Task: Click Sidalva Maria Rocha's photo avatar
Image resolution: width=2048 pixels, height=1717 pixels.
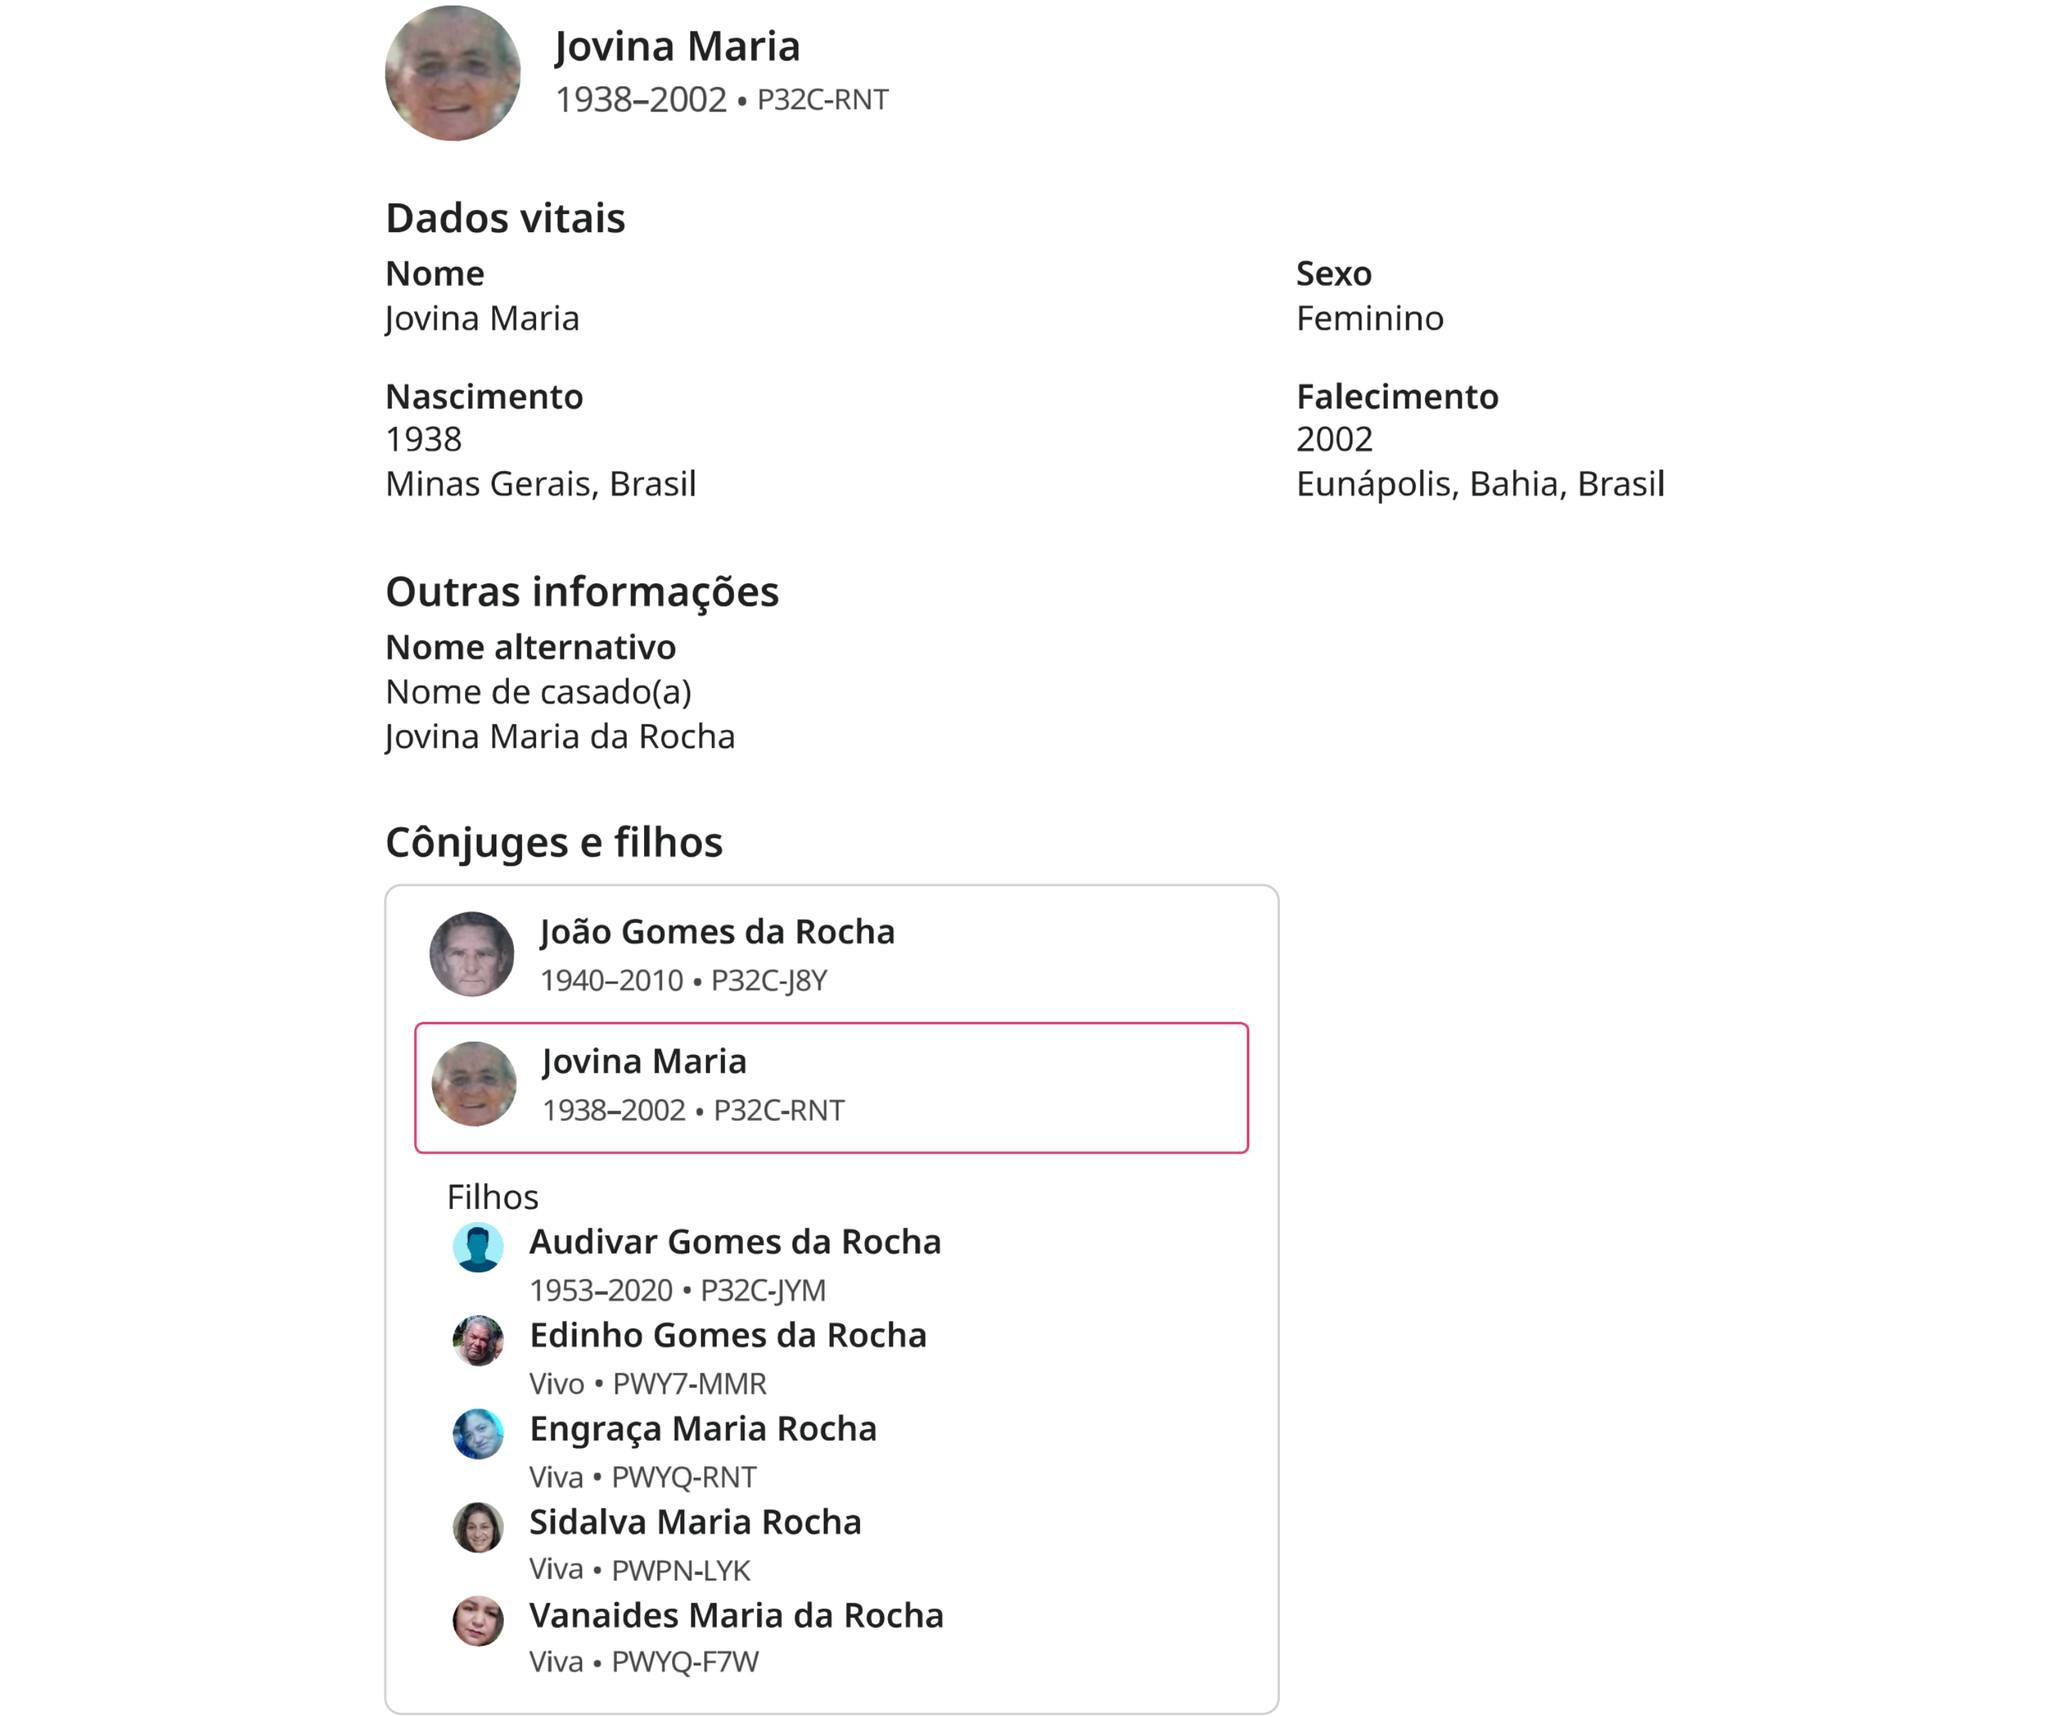Action: click(478, 1526)
